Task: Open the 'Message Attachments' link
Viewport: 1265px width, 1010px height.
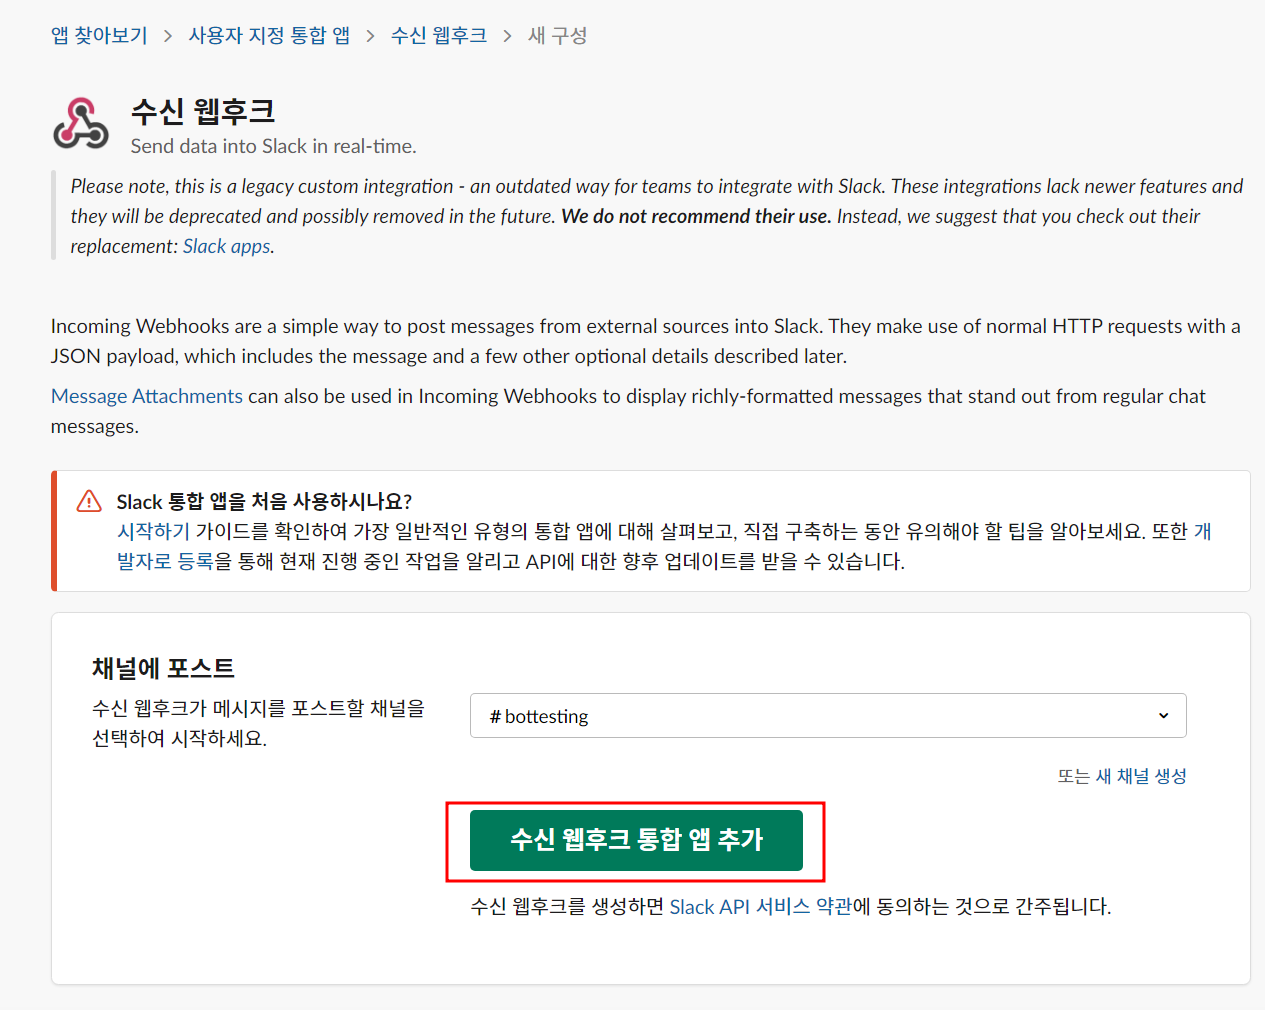Action: 147,396
